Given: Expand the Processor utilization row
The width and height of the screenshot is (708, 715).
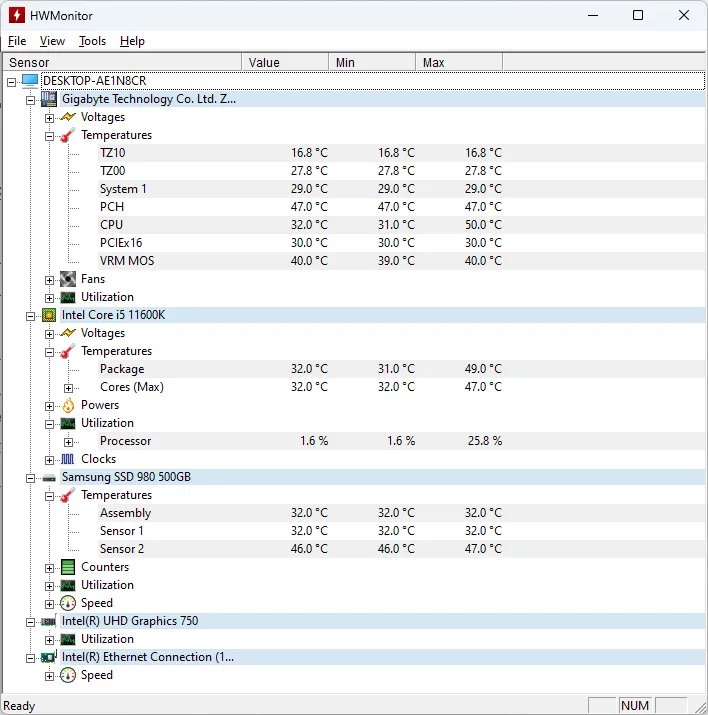Looking at the screenshot, I should pyautogui.click(x=68, y=442).
